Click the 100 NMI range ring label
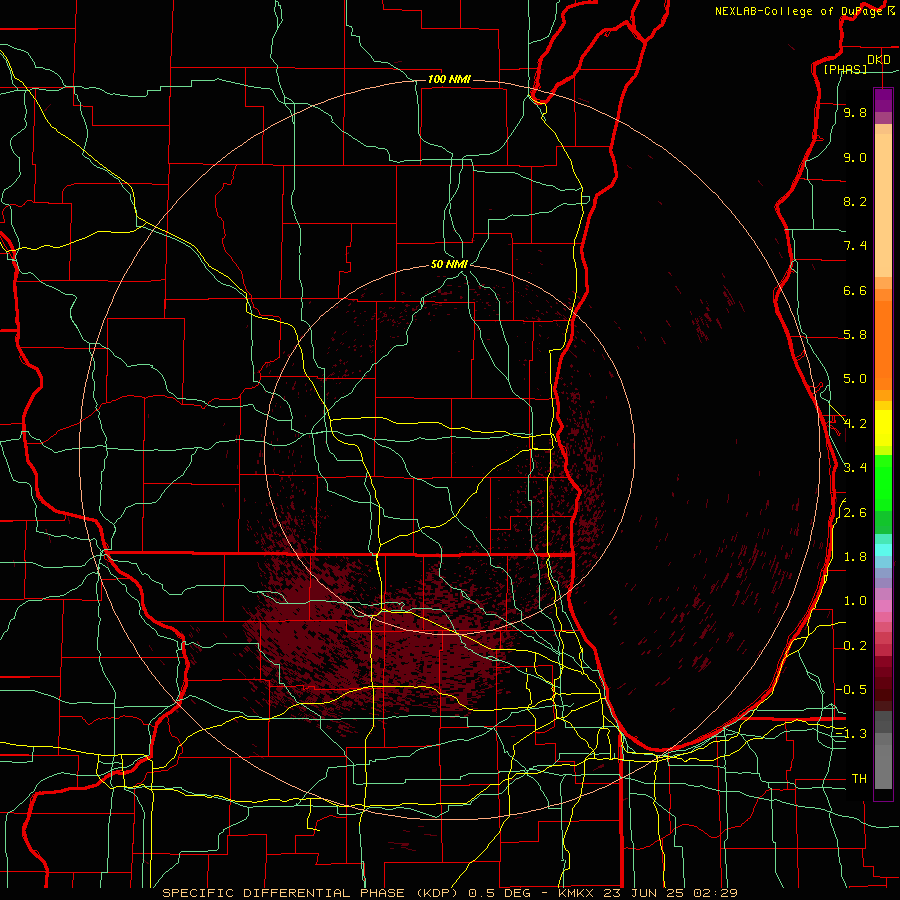This screenshot has height=900, width=900. click(x=449, y=79)
